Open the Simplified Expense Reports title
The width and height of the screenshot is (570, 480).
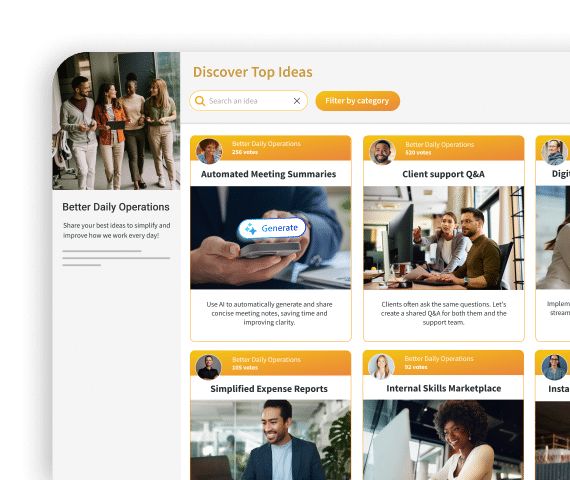click(x=269, y=389)
